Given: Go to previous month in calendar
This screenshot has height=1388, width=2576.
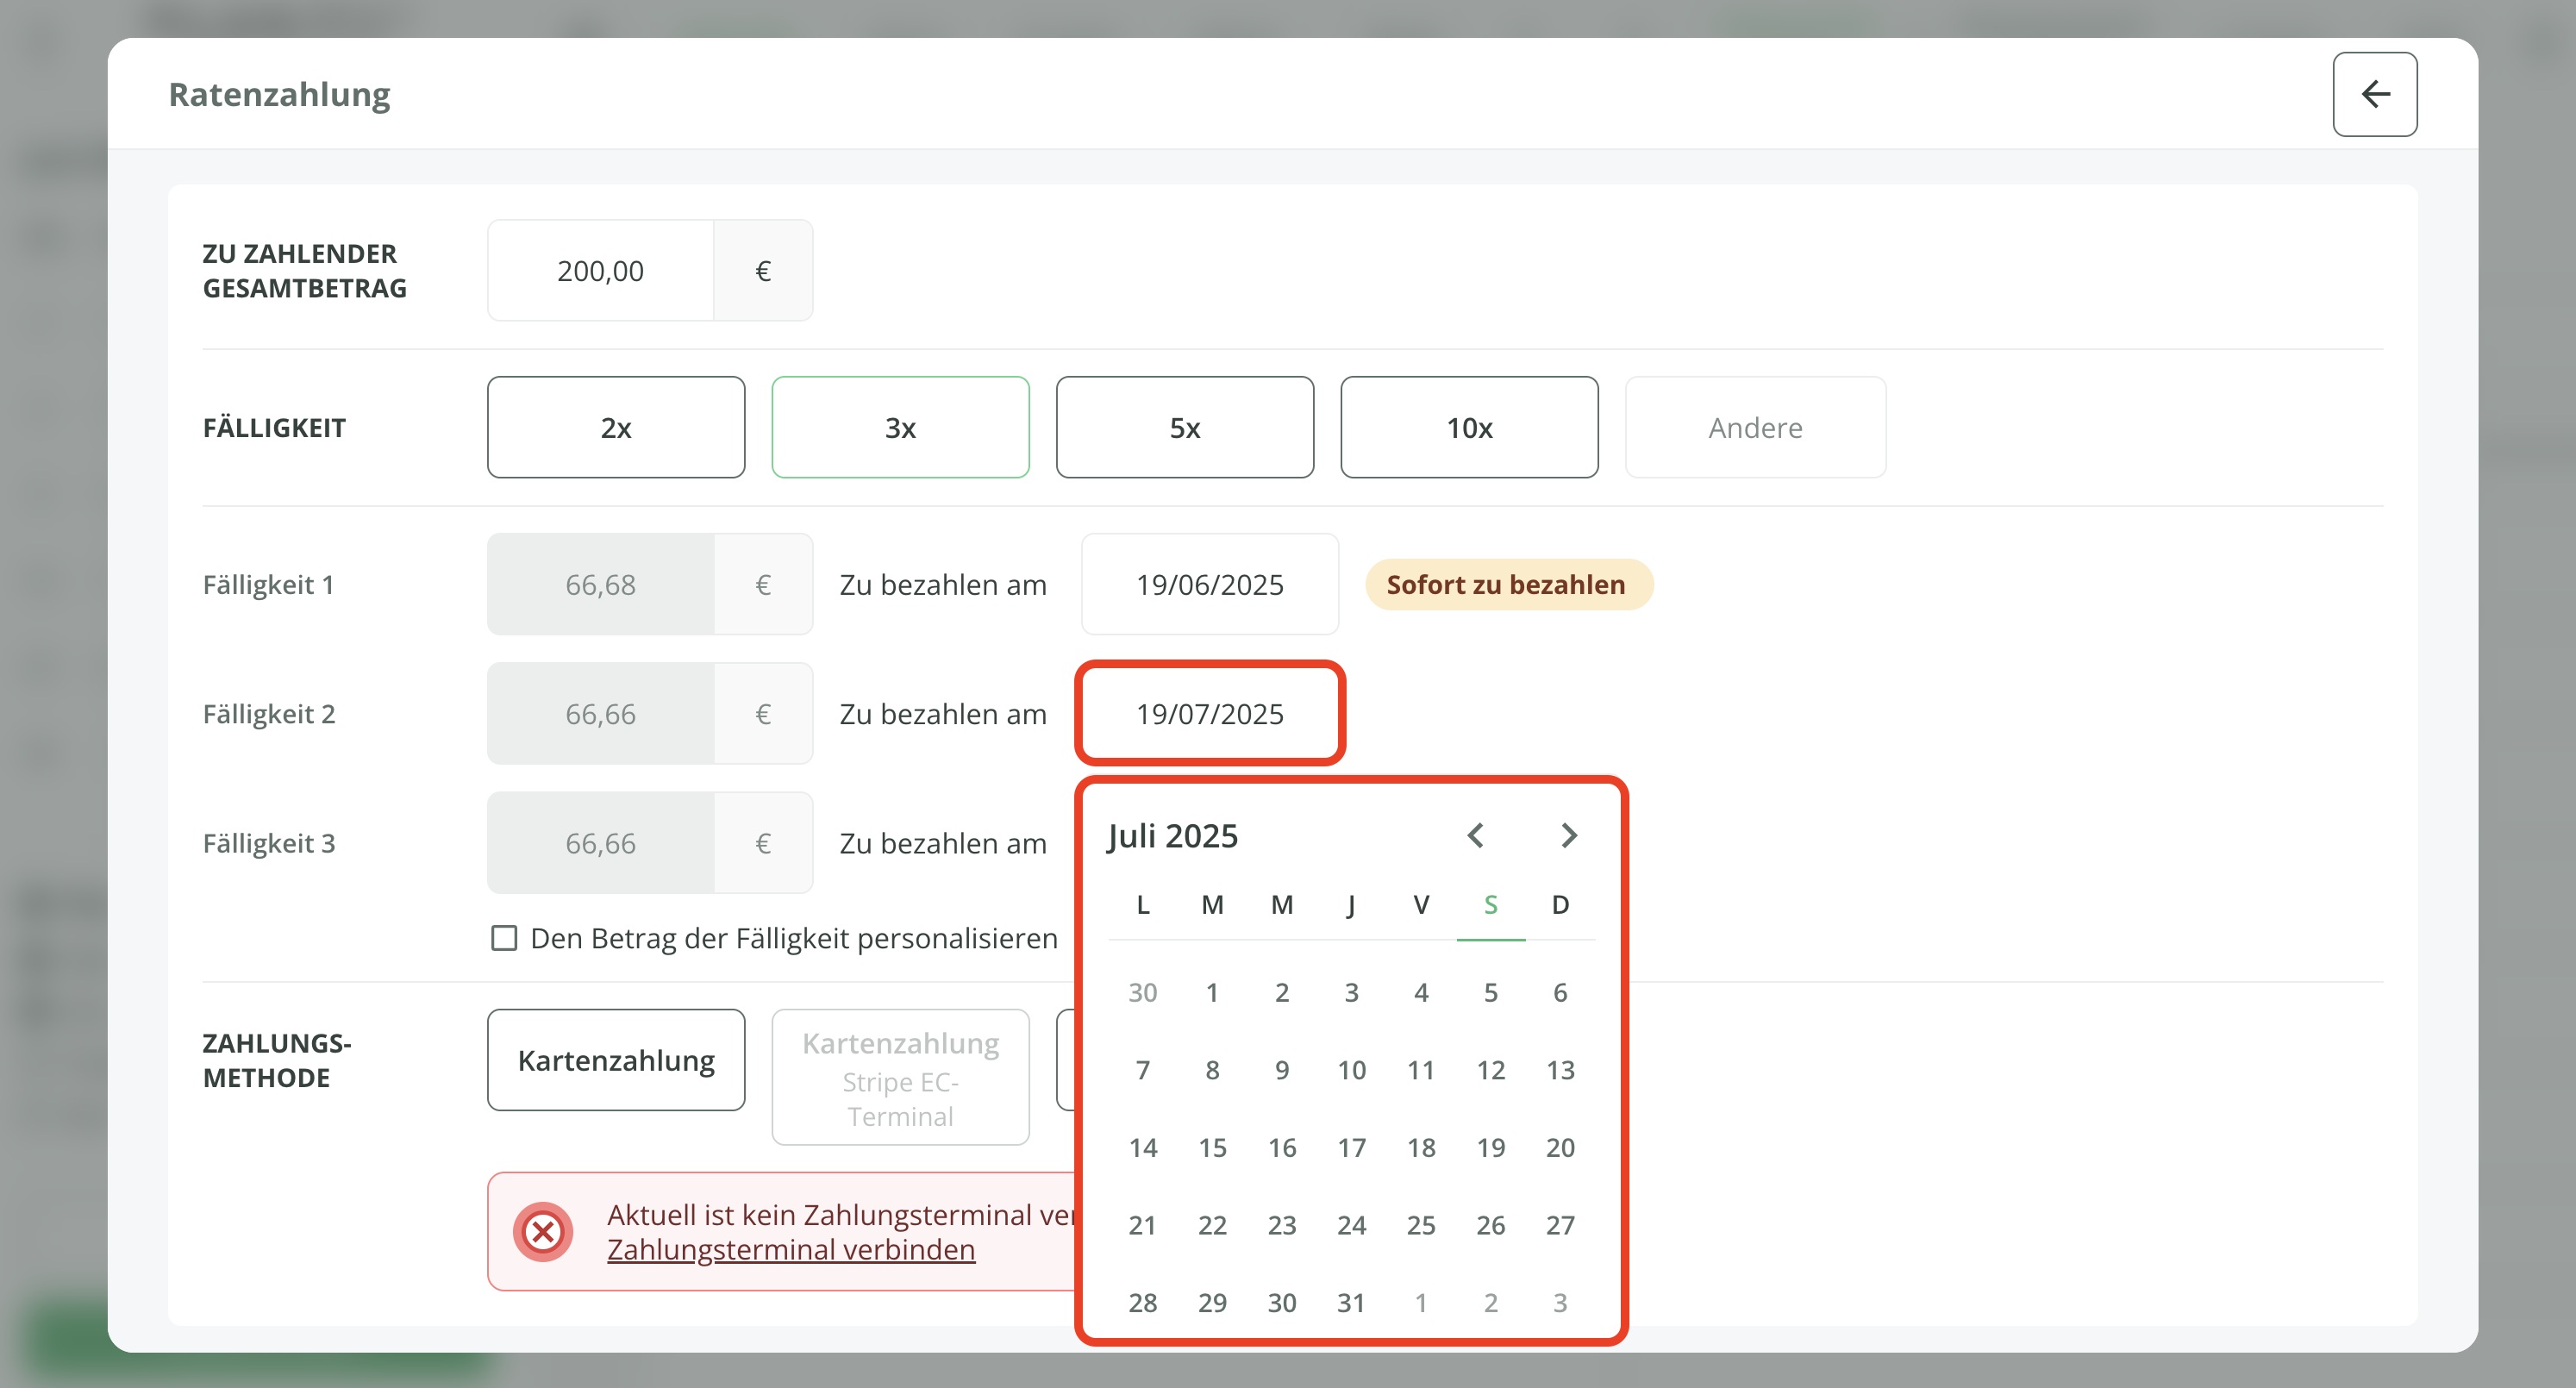Looking at the screenshot, I should pyautogui.click(x=1475, y=835).
